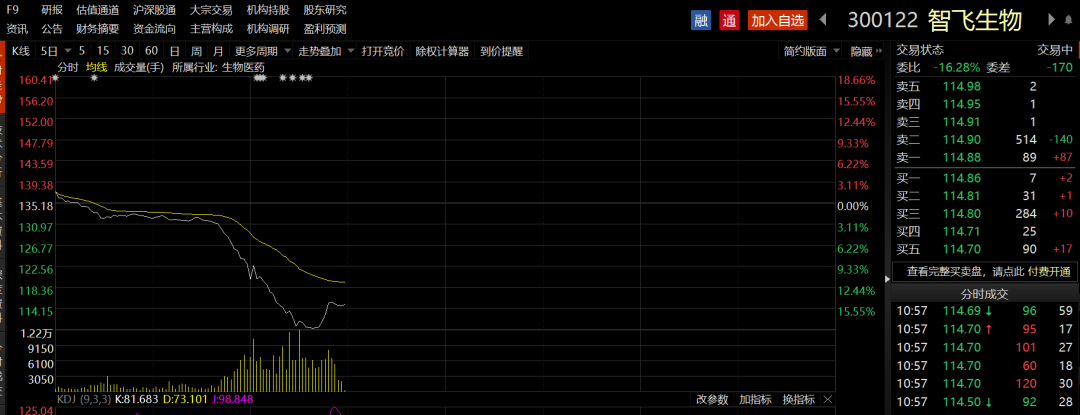The height and width of the screenshot is (415, 1080).
Task: Click the 付费开通 paid subscription link
Action: pos(1050,271)
